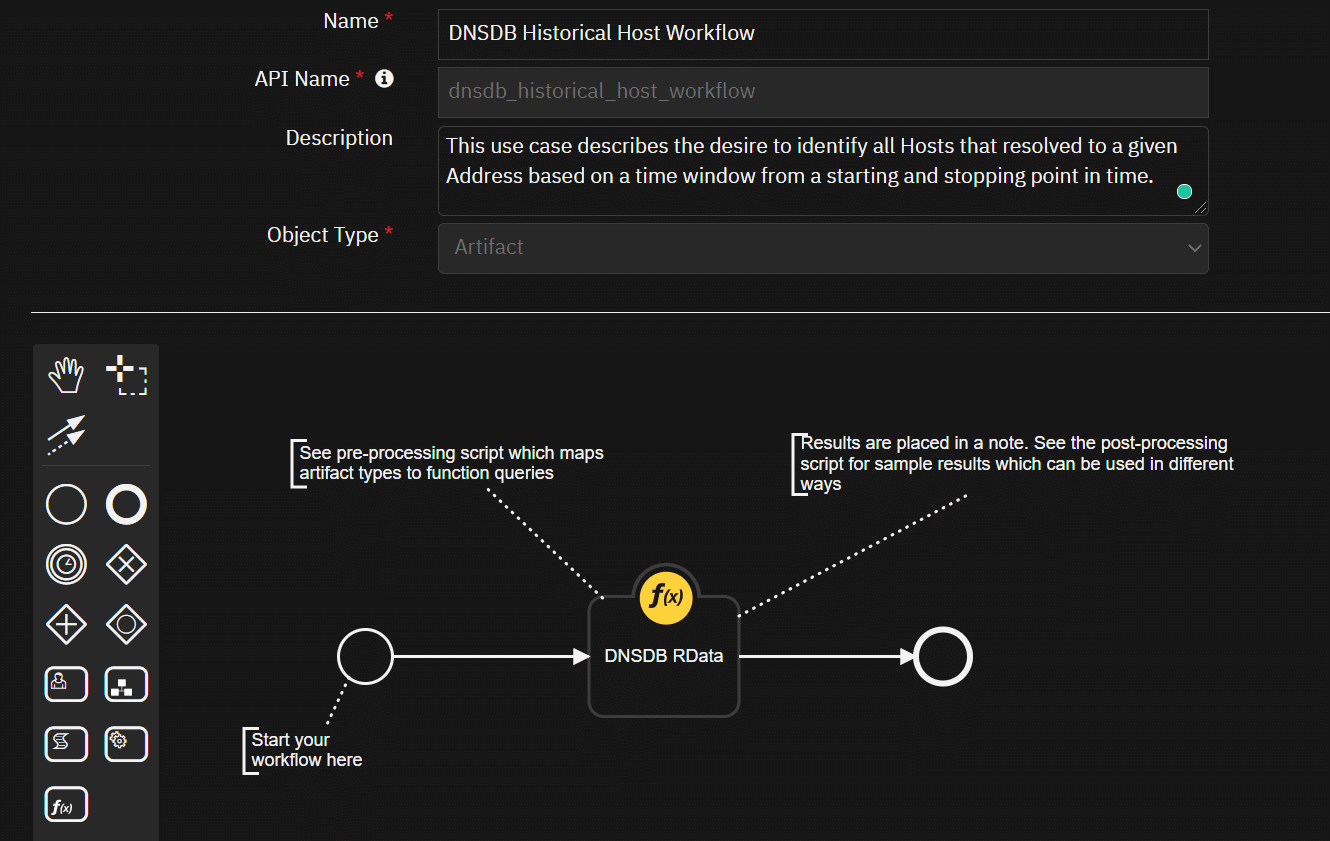The image size is (1330, 841).
Task: Edit the Name field text
Action: point(823,34)
